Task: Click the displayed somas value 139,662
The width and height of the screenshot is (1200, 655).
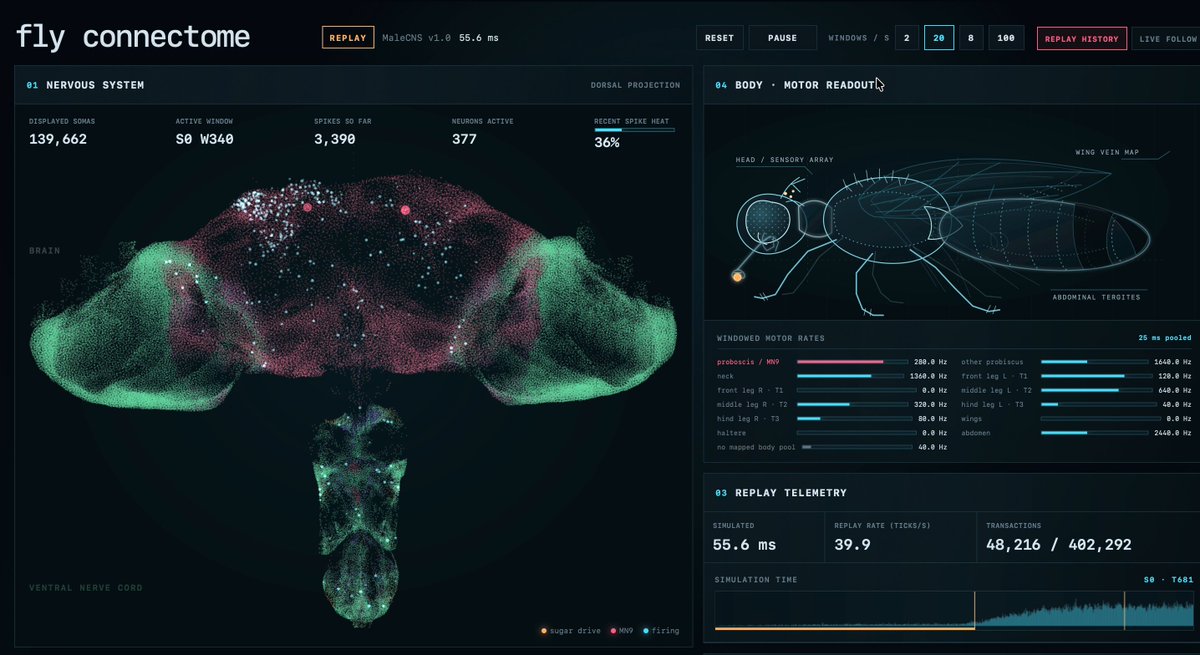Action: pos(58,139)
